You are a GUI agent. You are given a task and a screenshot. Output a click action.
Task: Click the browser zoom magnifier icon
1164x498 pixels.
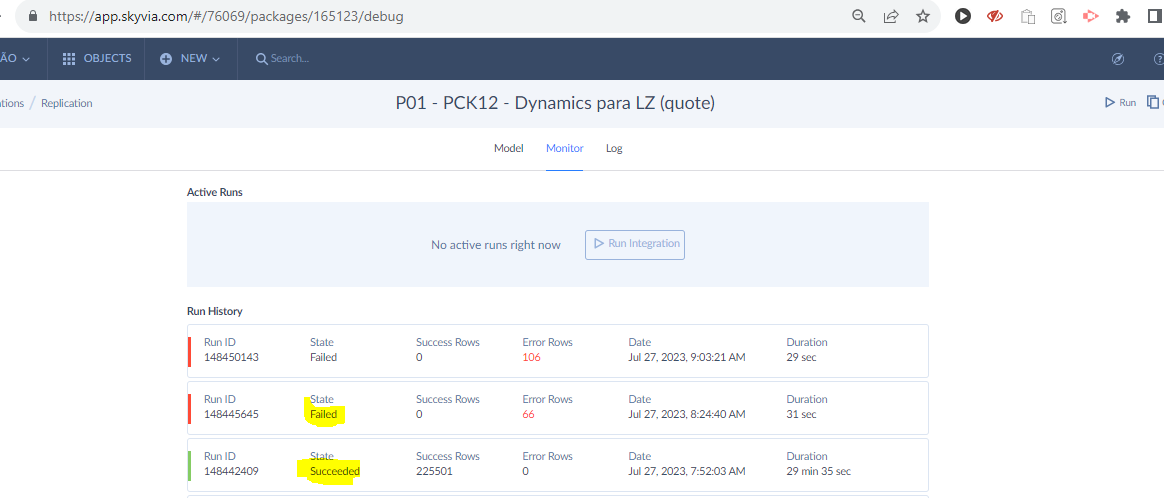[859, 16]
